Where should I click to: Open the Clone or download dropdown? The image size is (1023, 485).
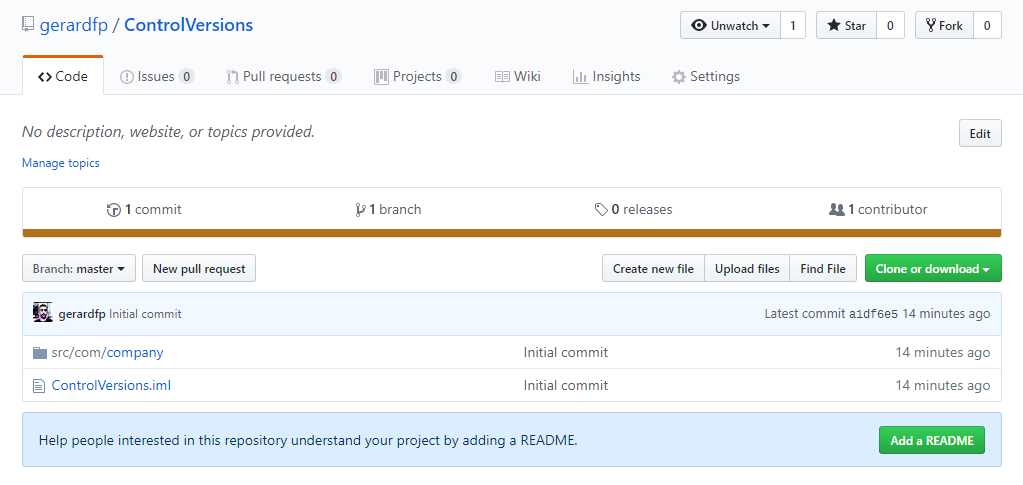tap(932, 269)
